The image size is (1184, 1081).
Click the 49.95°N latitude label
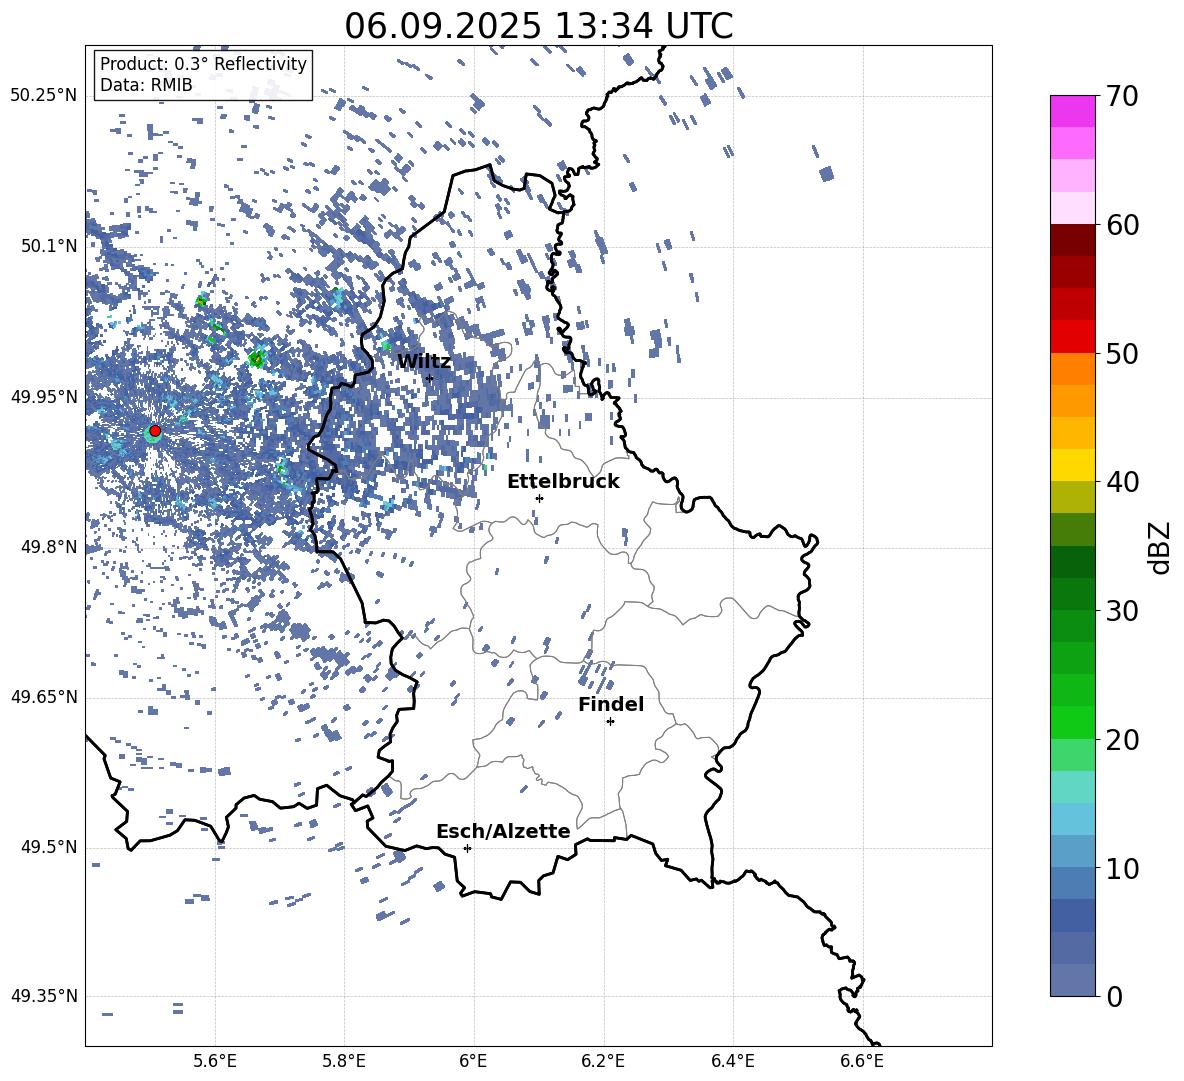click(x=44, y=397)
